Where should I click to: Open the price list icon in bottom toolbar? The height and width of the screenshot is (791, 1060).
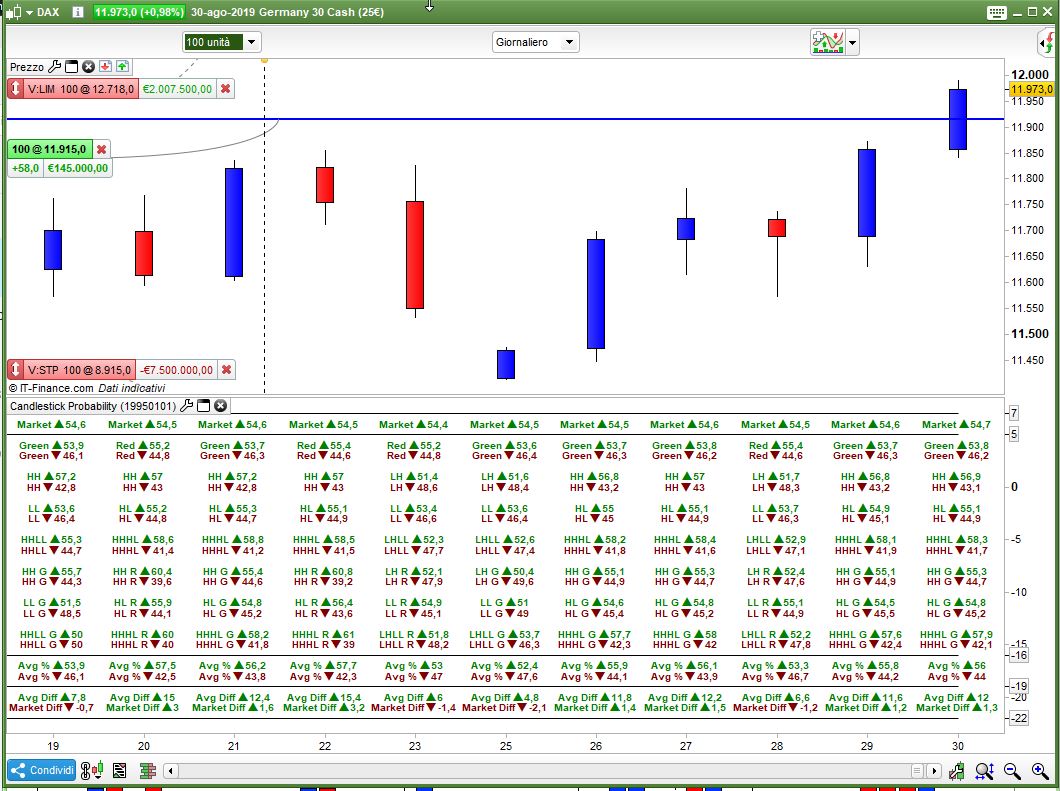(120, 770)
